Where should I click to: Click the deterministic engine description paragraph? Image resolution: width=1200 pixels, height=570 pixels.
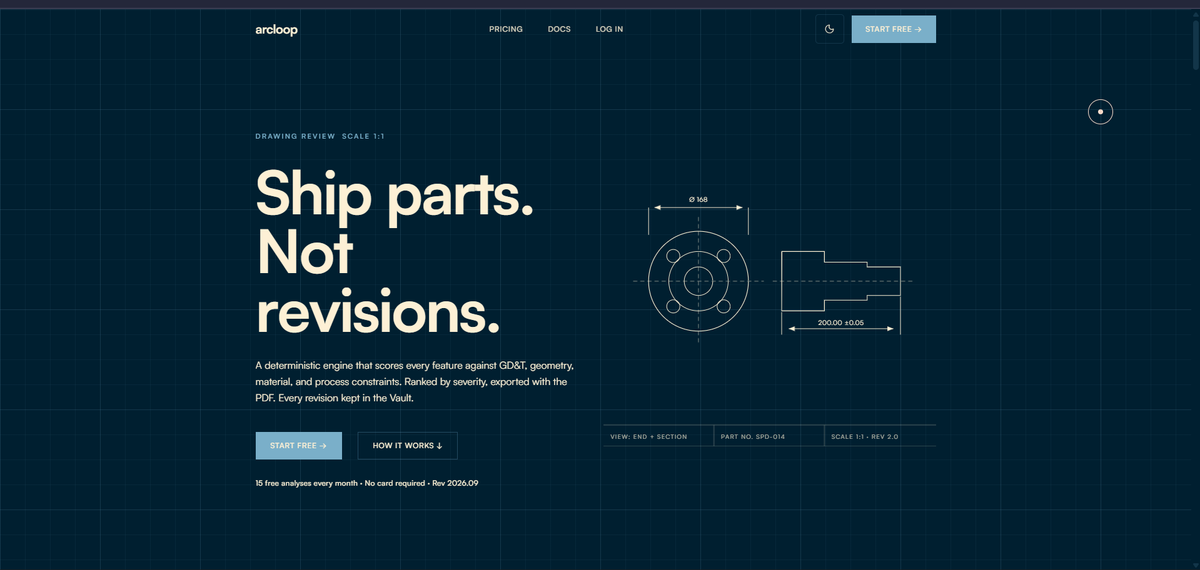[414, 382]
